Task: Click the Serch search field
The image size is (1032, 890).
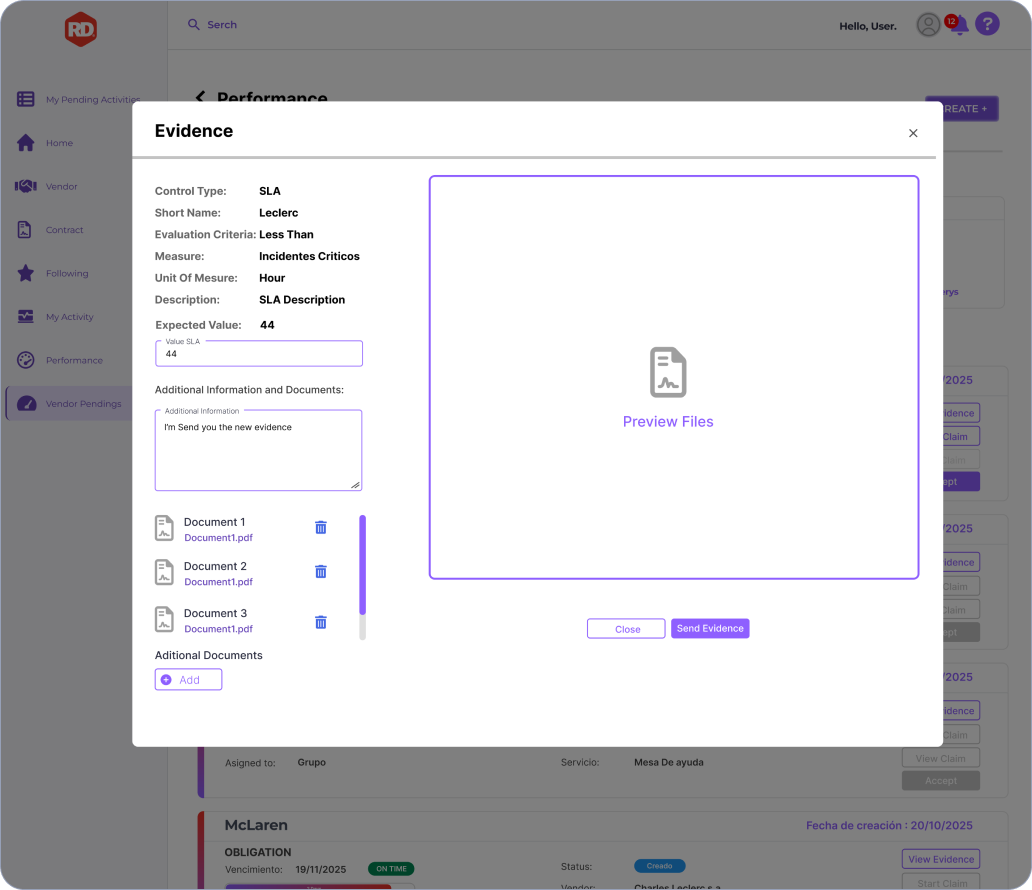Action: click(x=222, y=24)
